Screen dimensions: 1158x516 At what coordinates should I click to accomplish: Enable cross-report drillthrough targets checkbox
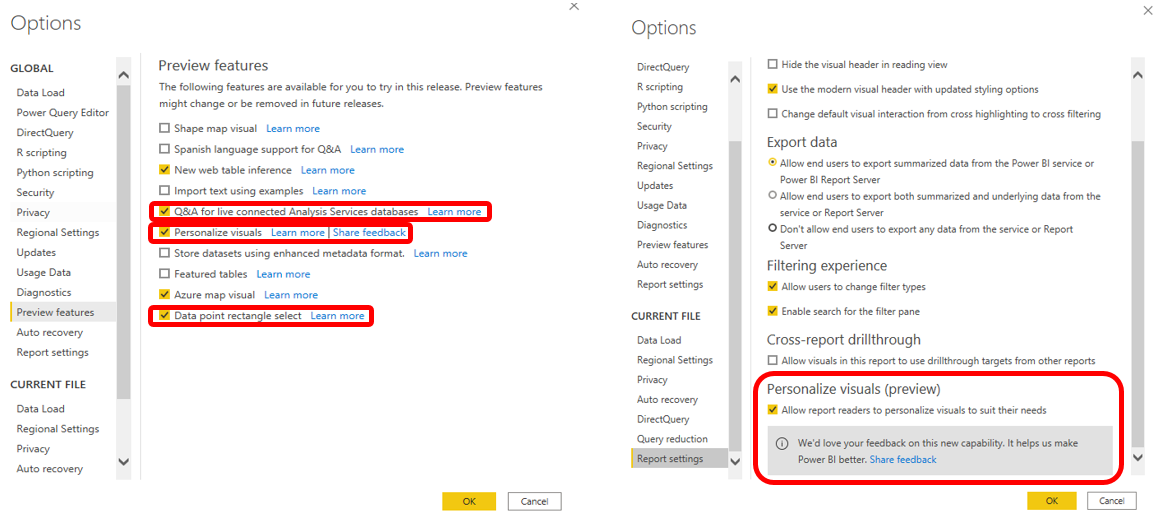773,360
